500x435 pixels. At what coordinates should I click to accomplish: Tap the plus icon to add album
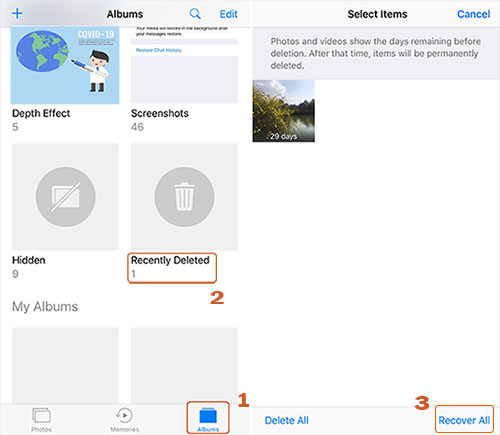pos(17,14)
